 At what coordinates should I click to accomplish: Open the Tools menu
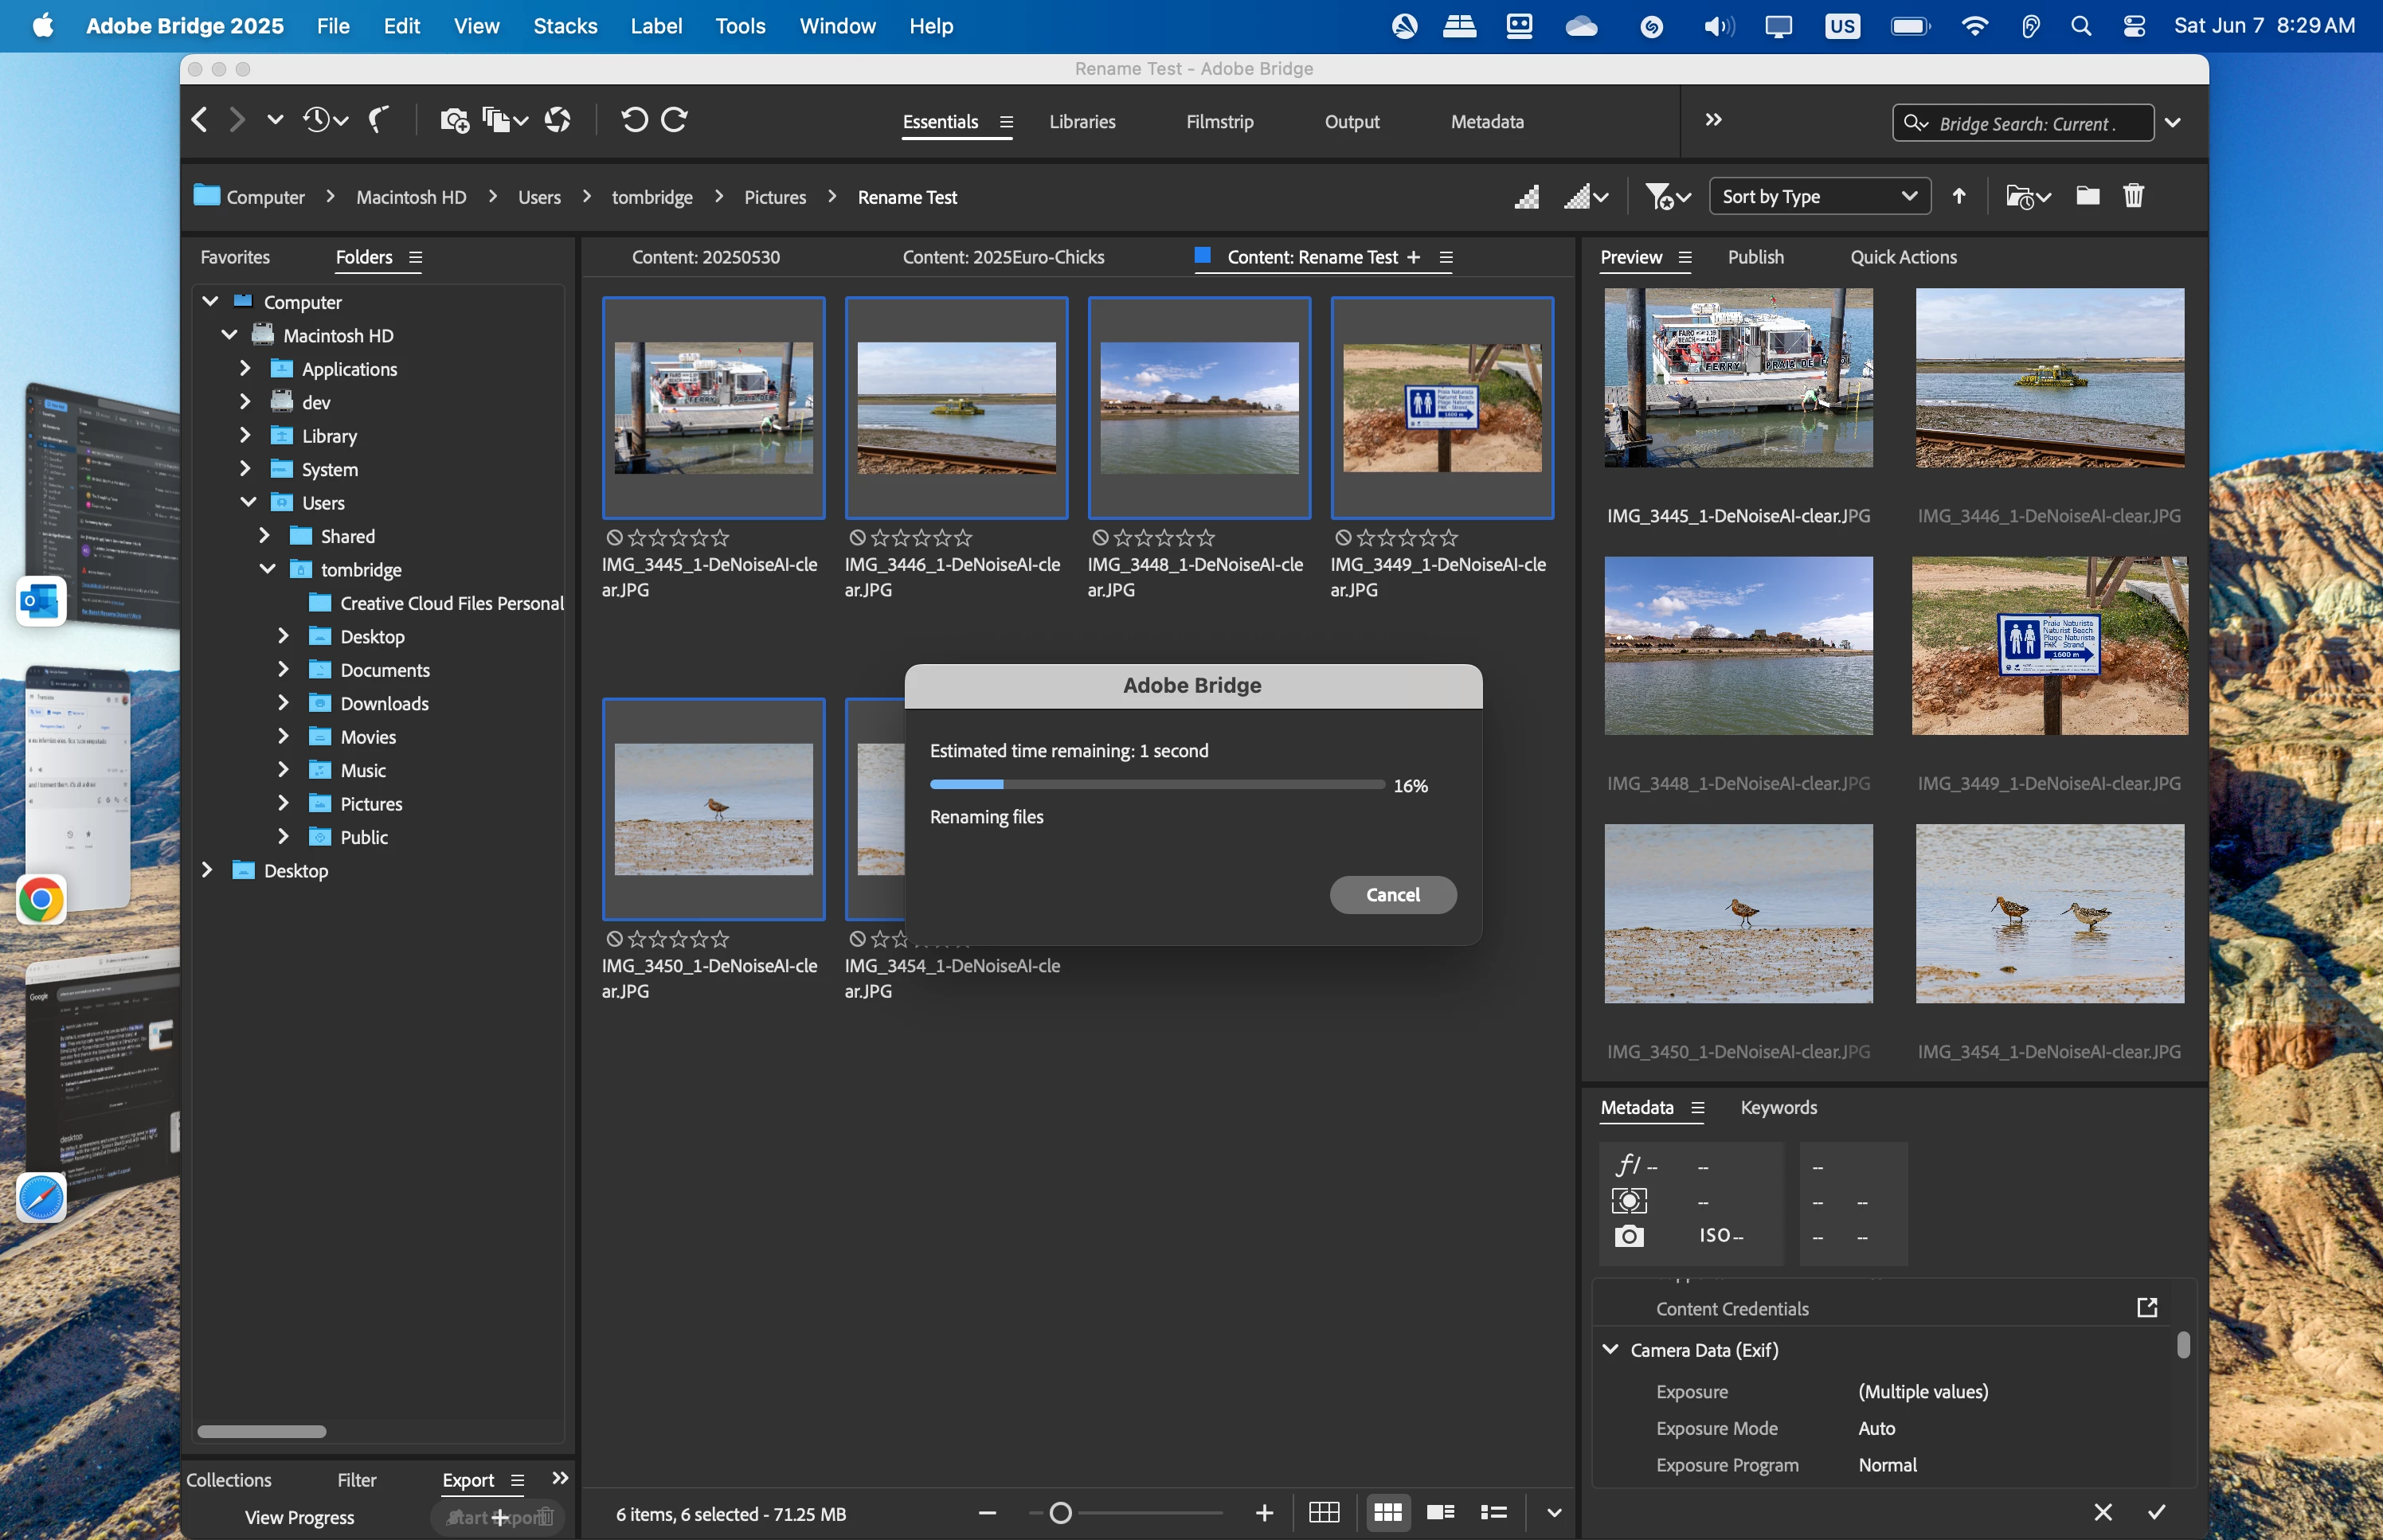coord(739,26)
